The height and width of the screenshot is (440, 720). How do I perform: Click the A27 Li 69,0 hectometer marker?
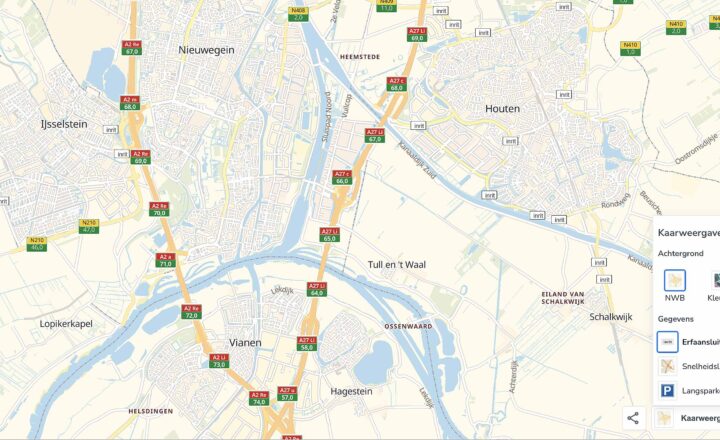pyautogui.click(x=417, y=34)
